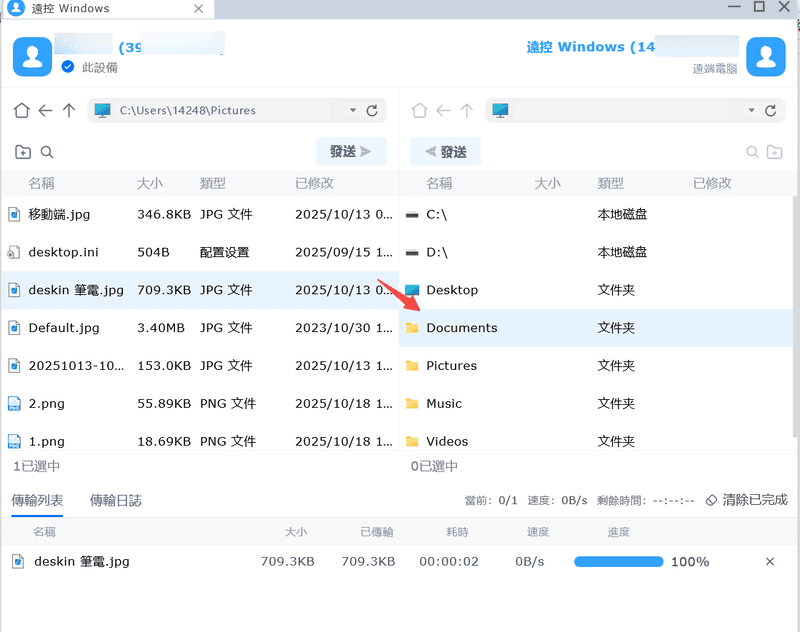Open remote D:\ drive

tap(596, 252)
